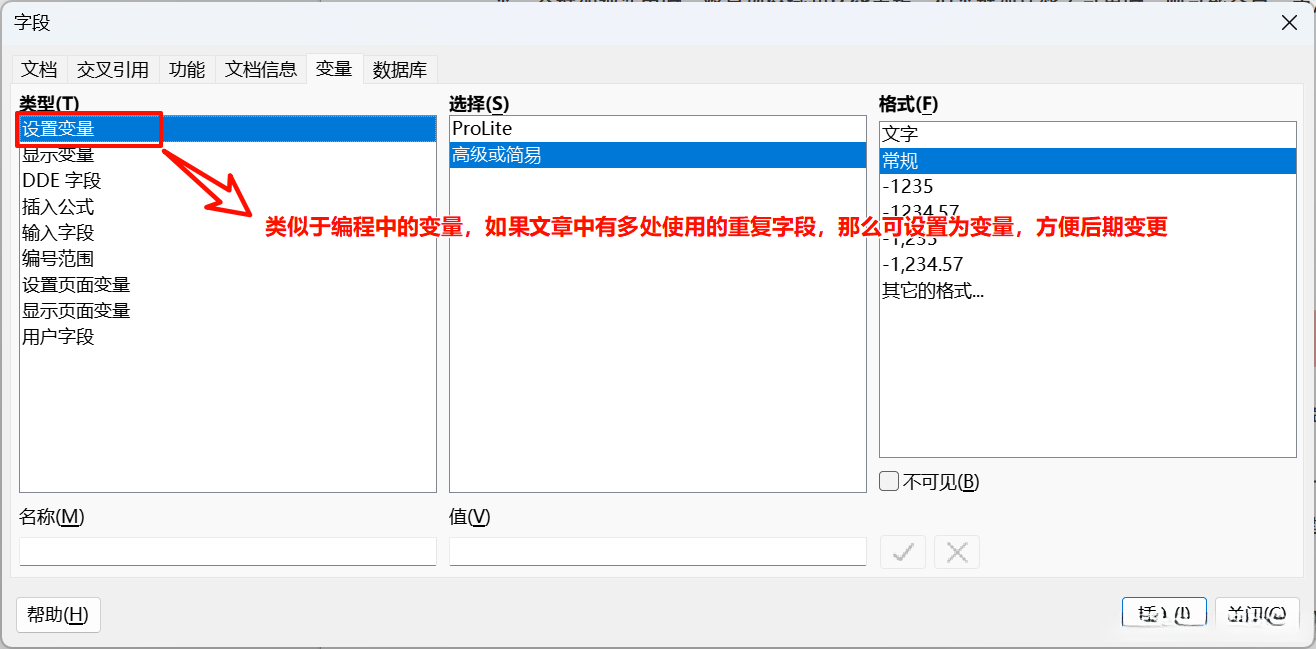
Task: Switch to the 功能 tab
Action: click(x=186, y=69)
